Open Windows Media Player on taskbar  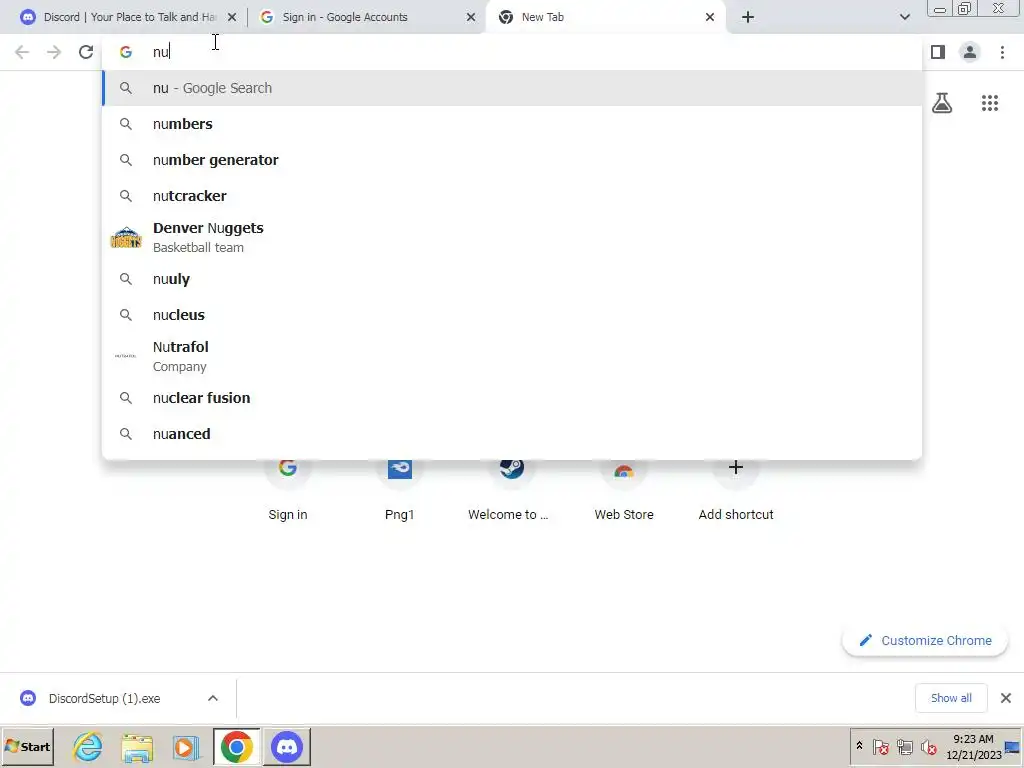[x=187, y=746]
